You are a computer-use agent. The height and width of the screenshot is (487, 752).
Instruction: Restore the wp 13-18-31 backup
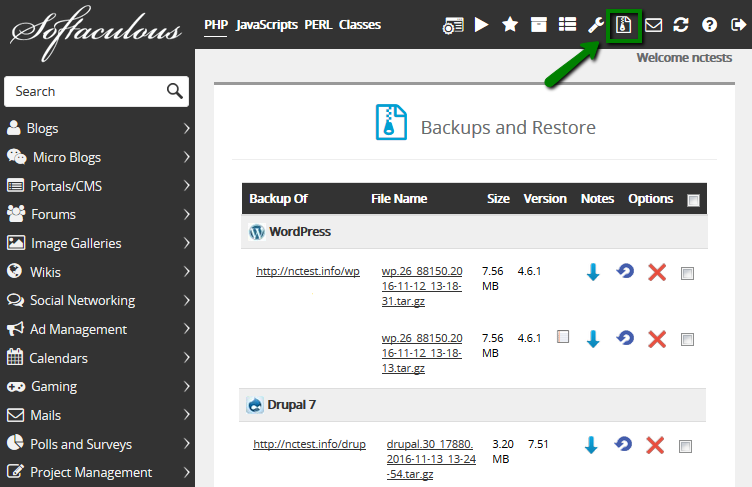point(625,272)
